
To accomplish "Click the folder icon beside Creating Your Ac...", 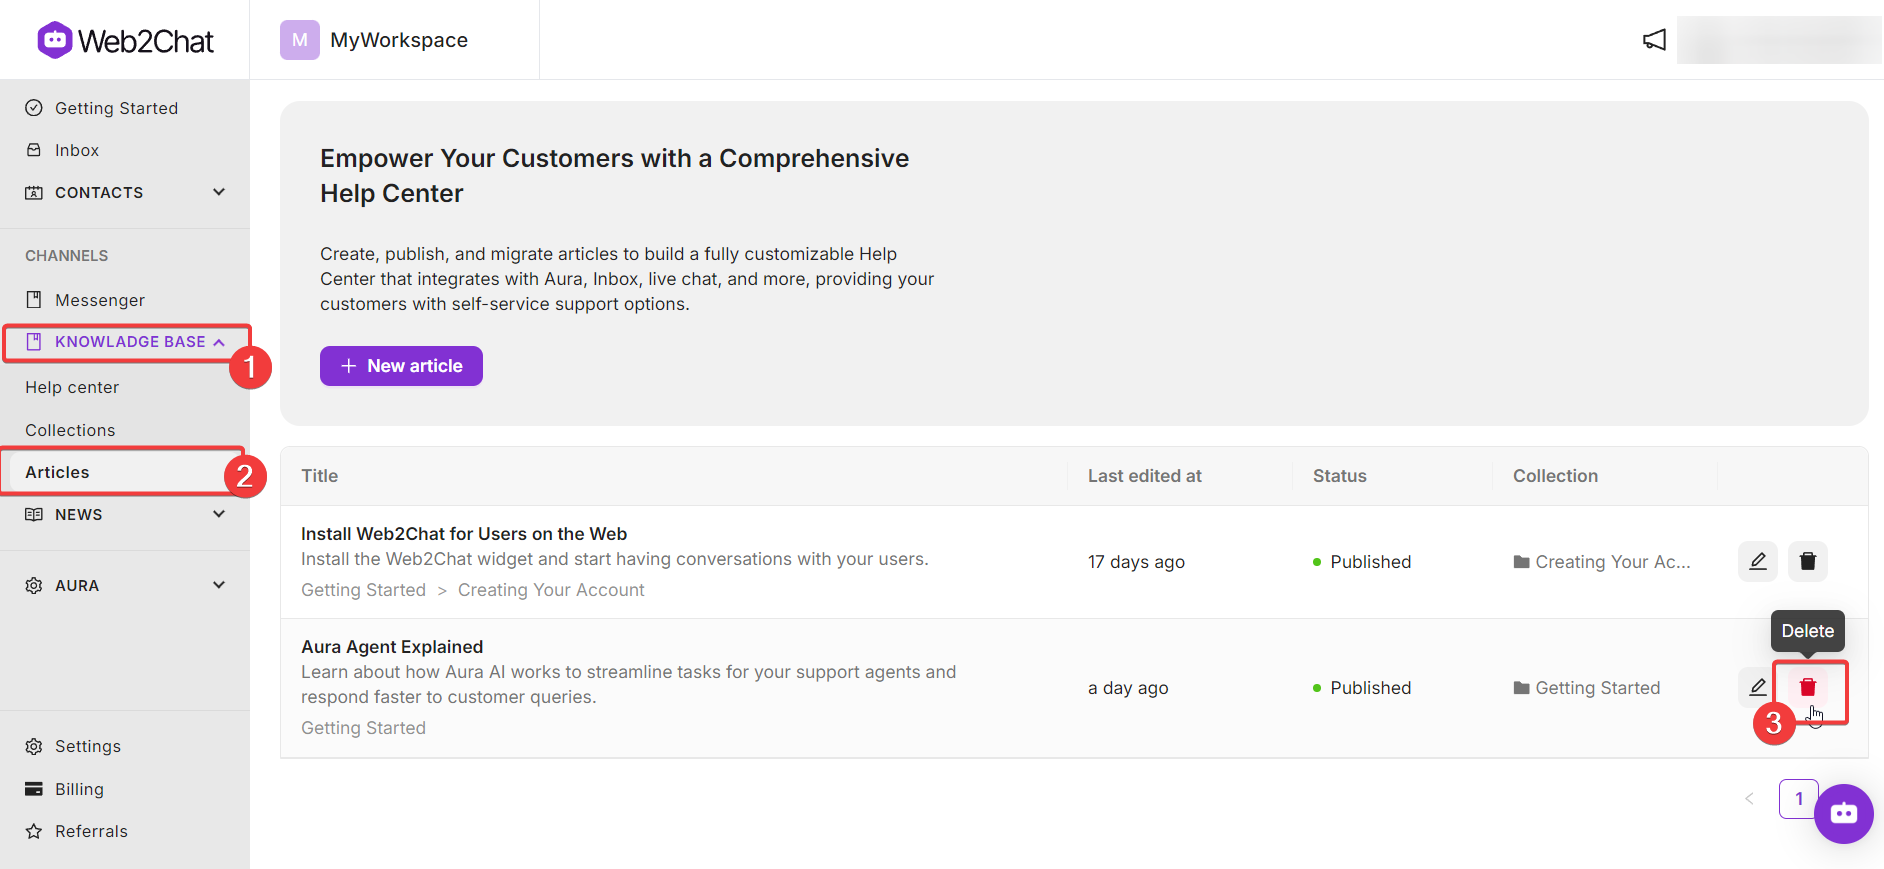I will click(x=1522, y=562).
